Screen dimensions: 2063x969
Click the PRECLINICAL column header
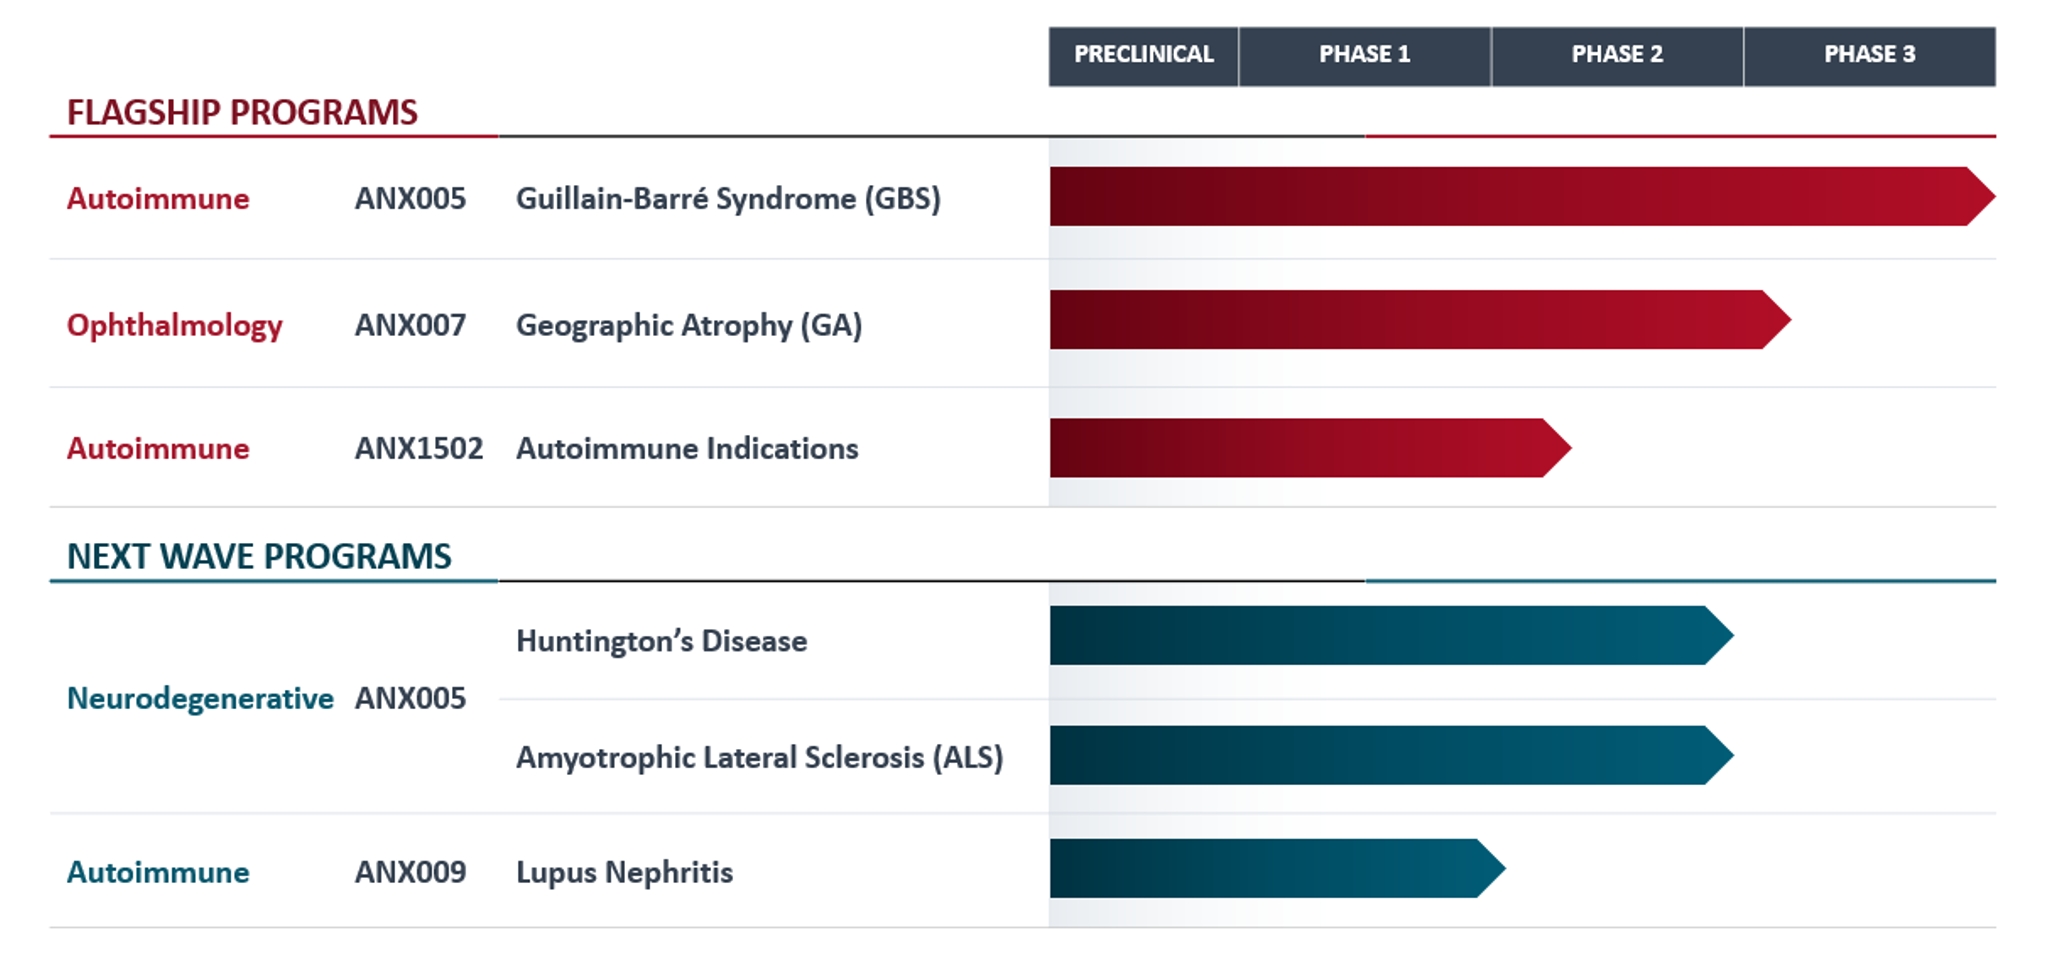click(1143, 55)
